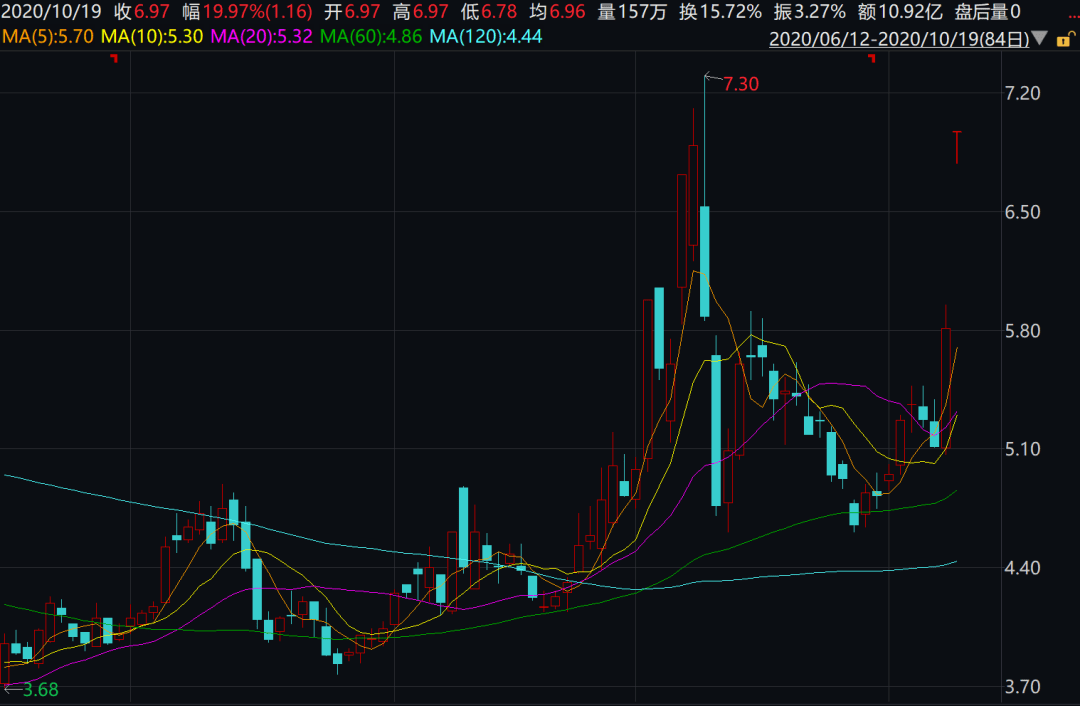Screen dimensions: 1080x706
Task: Click the 4.40 price axis label
Action: pyautogui.click(x=1022, y=568)
